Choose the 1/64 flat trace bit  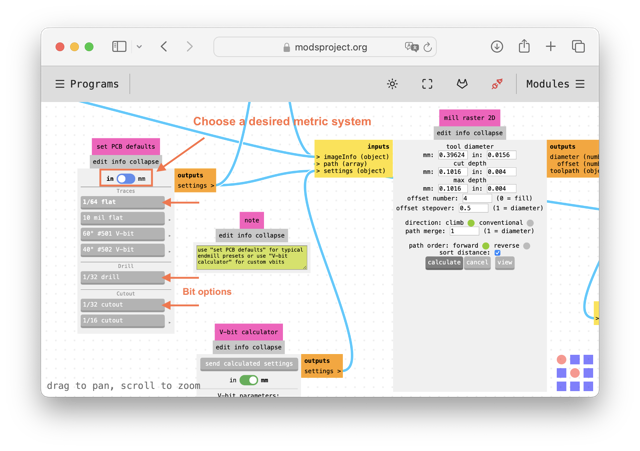(122, 202)
